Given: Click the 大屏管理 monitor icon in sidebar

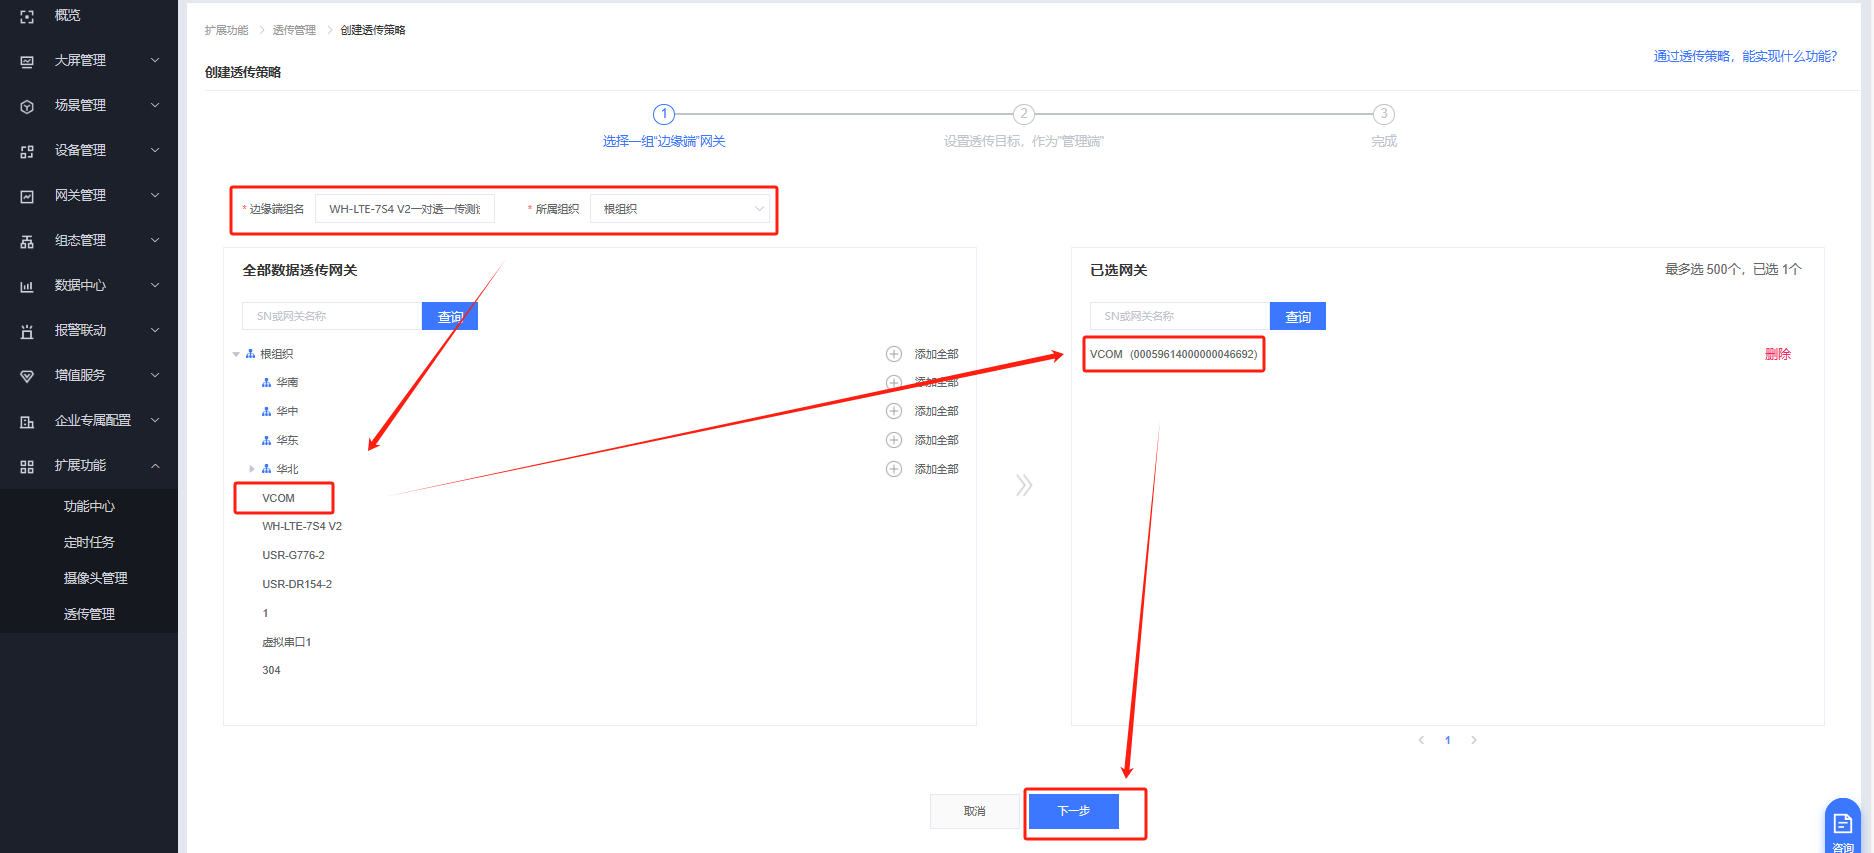Looking at the screenshot, I should 27,61.
